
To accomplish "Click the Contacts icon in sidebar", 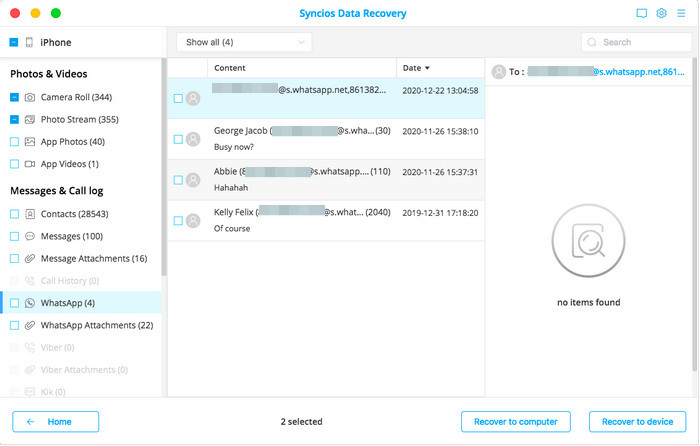I will click(x=30, y=214).
